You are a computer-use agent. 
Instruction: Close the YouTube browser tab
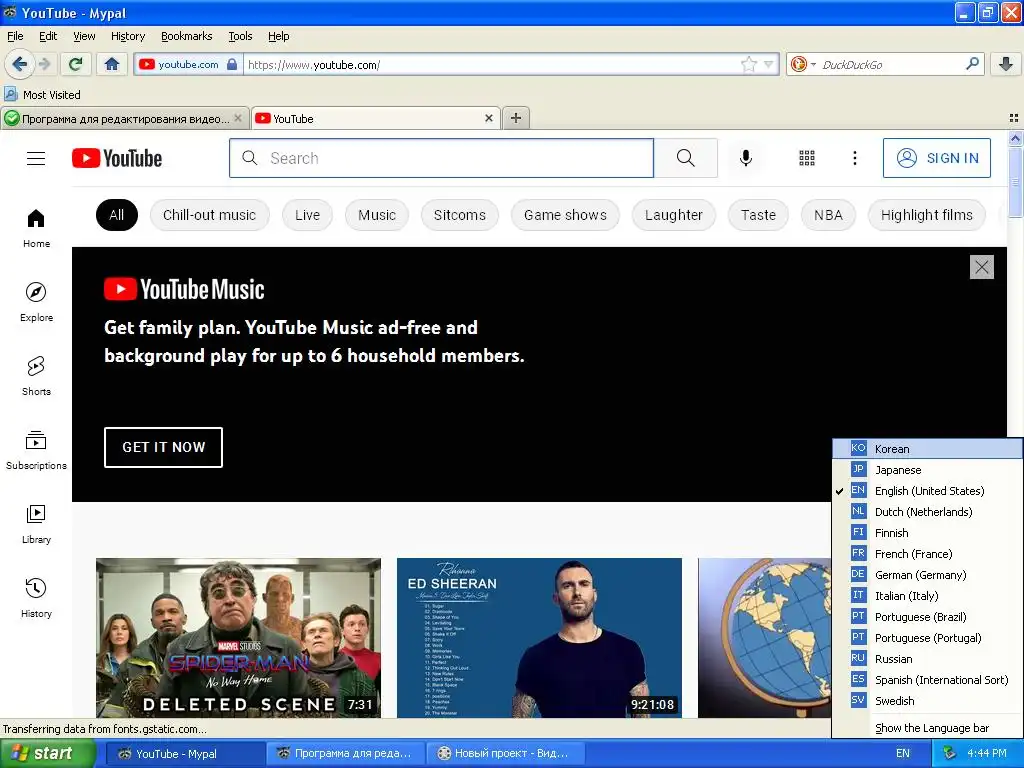(488, 118)
